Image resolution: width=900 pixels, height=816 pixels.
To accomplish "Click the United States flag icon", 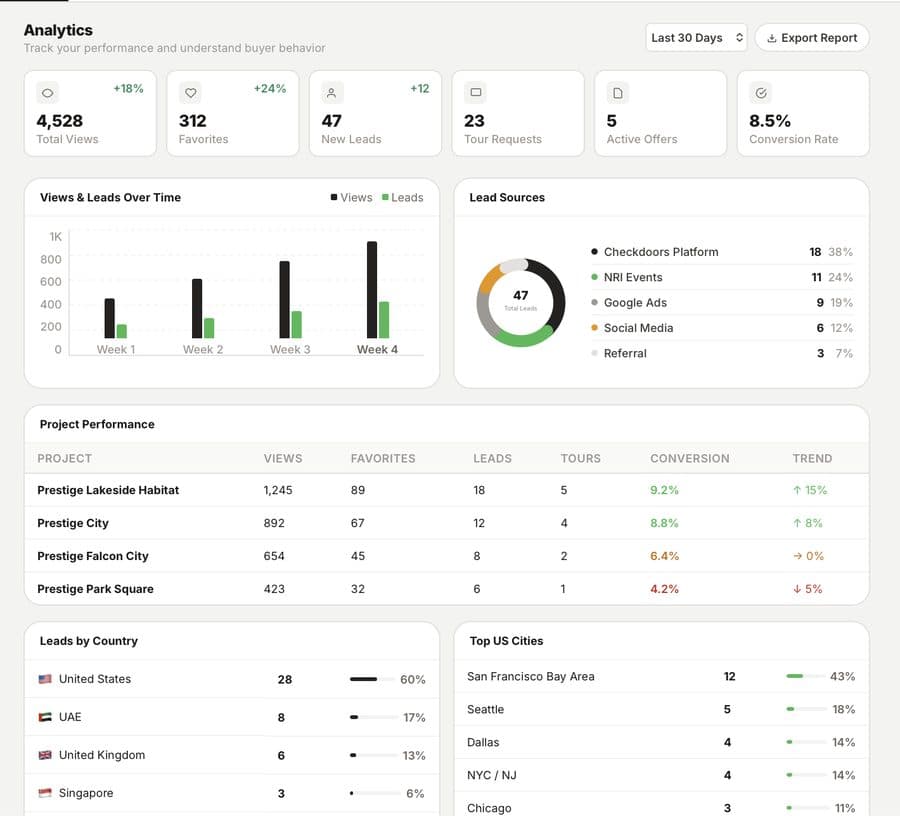I will (44, 679).
